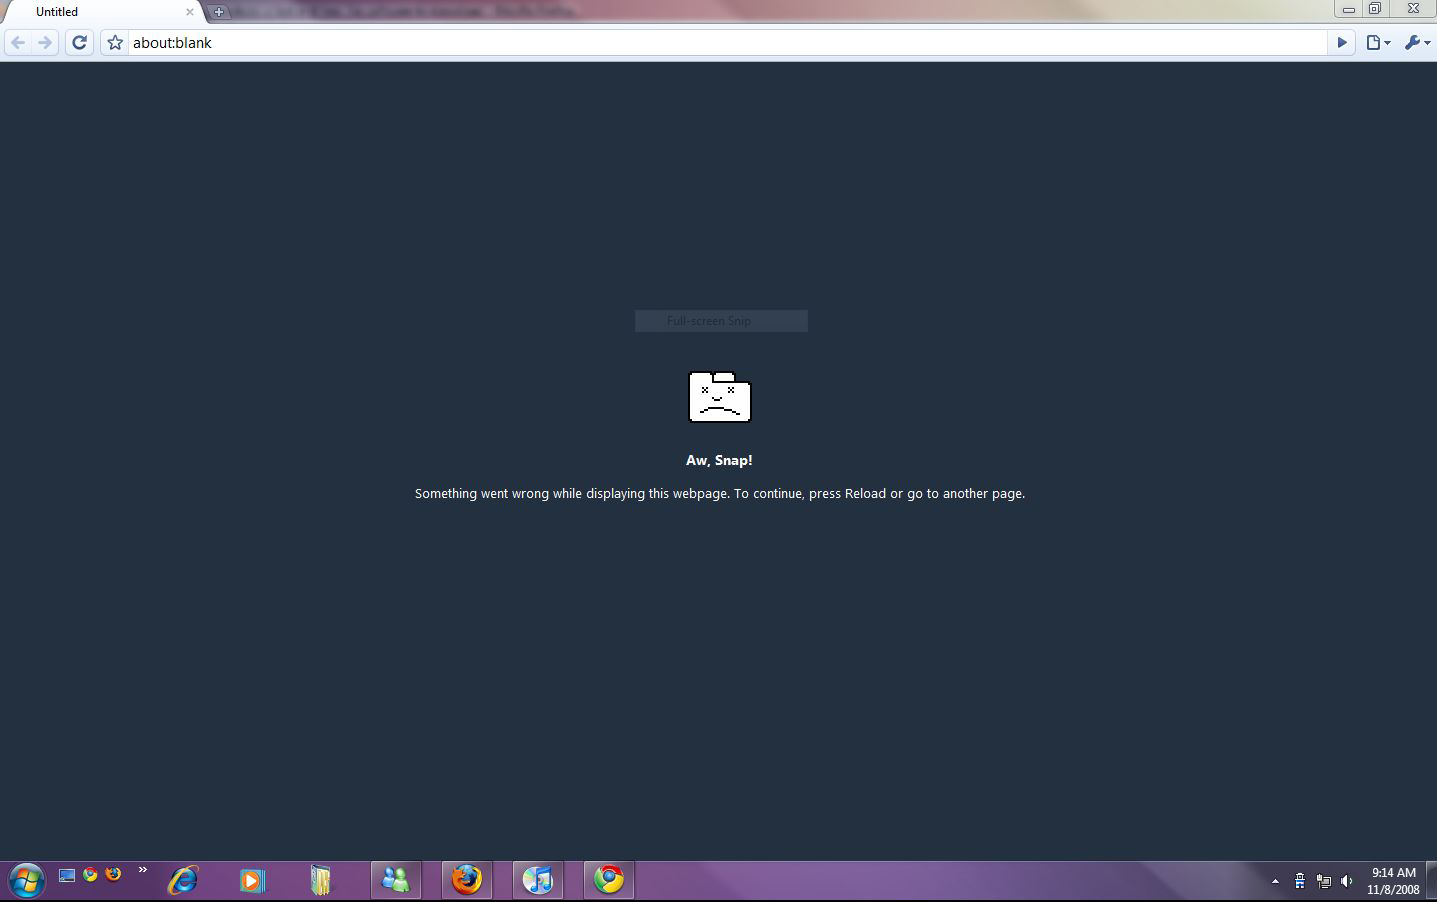Click the browser Forward arrow button
1437x902 pixels.
click(x=44, y=43)
